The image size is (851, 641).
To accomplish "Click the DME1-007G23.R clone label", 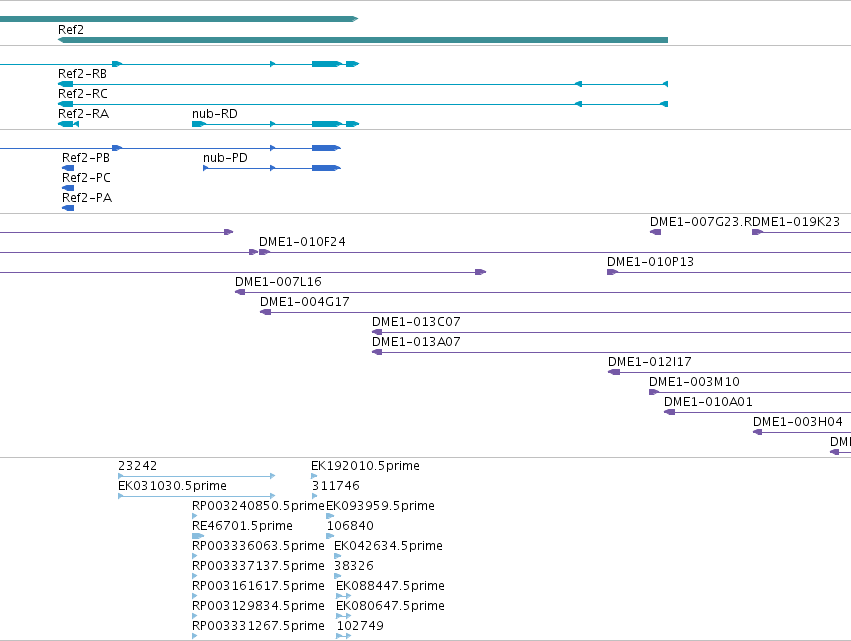I will 701,223.
